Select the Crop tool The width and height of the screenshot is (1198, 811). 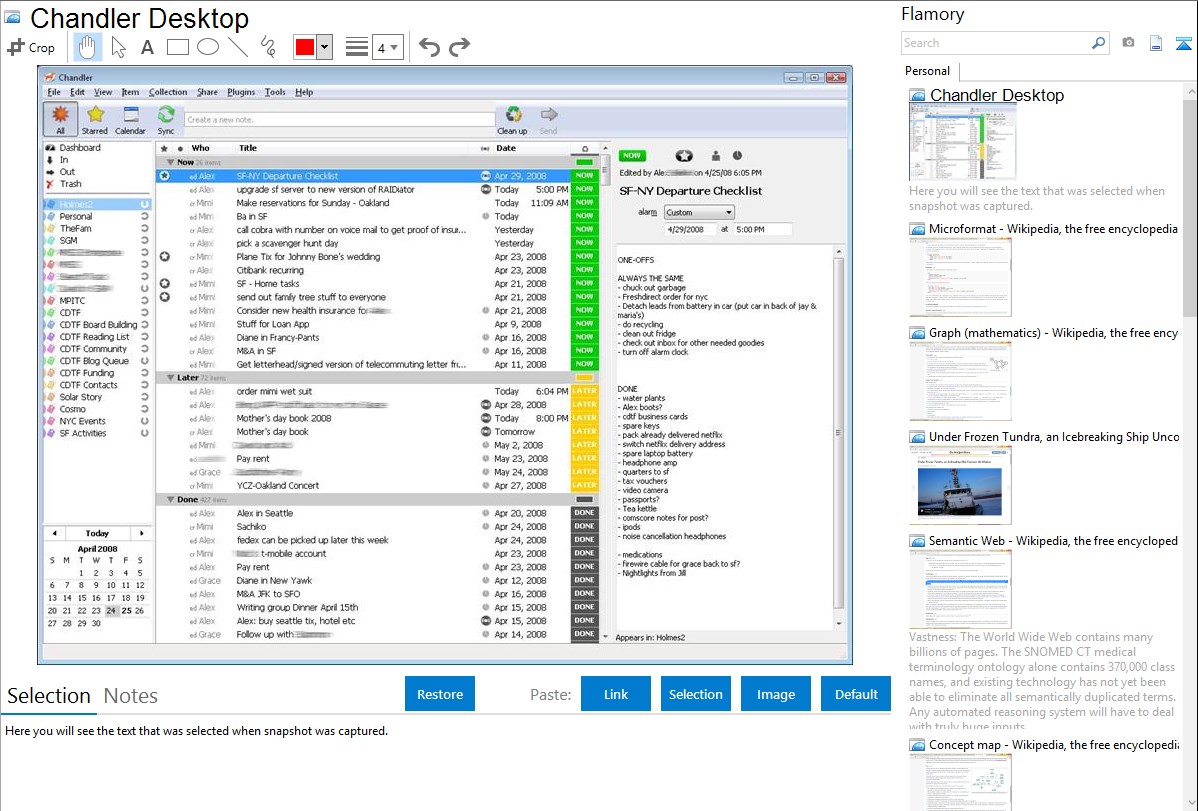point(31,47)
